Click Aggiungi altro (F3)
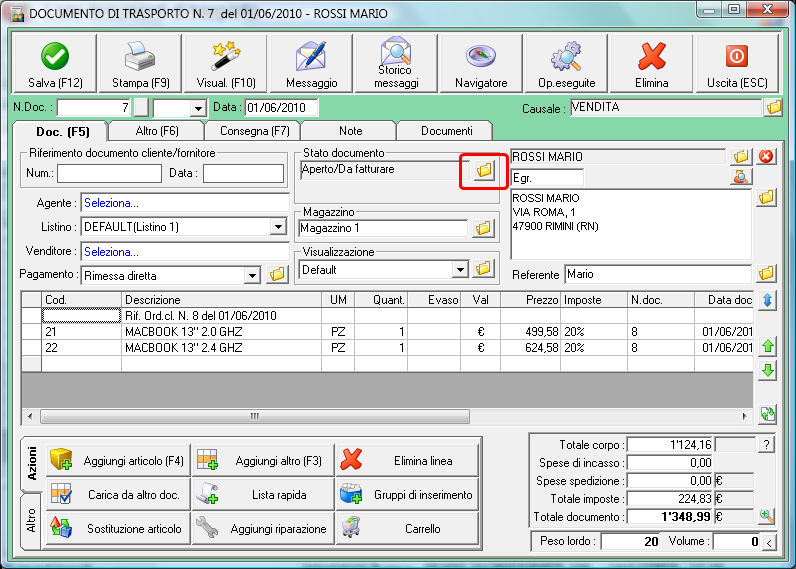 click(263, 461)
